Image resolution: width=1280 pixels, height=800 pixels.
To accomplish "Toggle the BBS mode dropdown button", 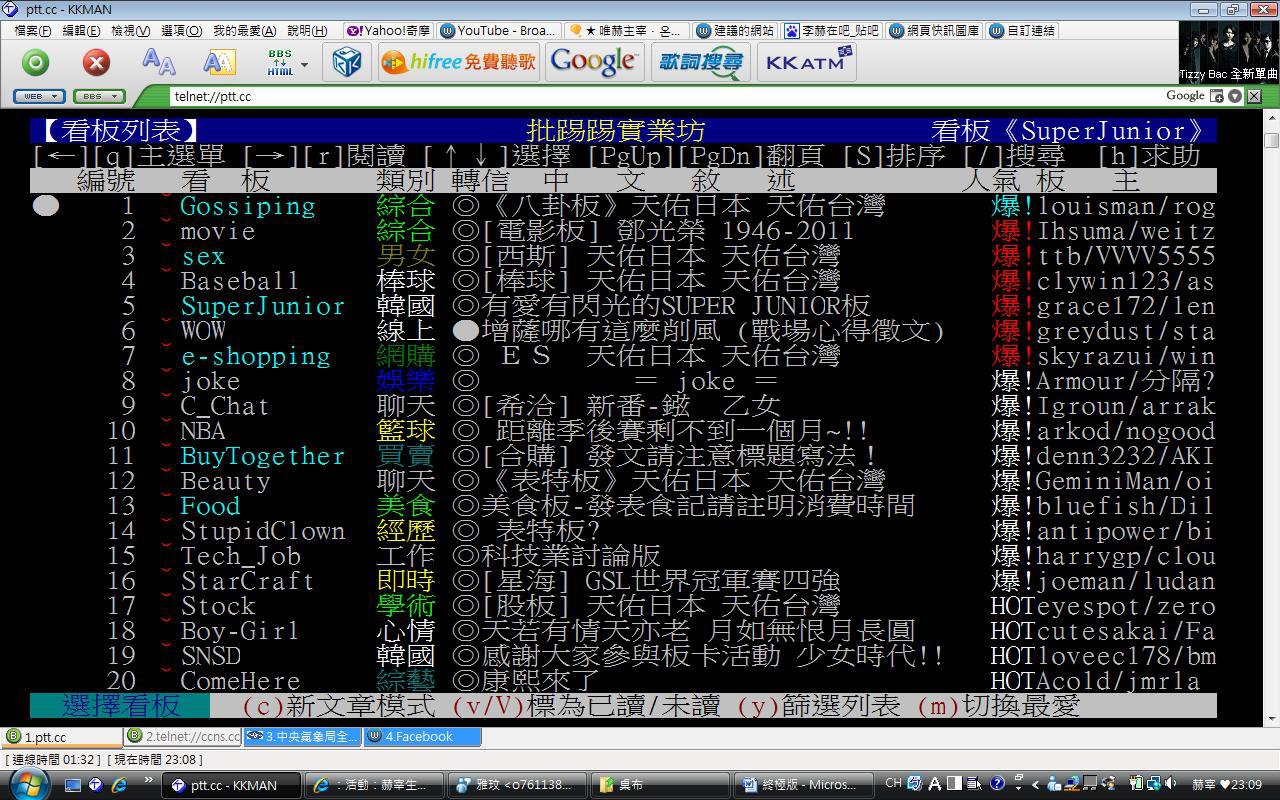I will (x=99, y=97).
